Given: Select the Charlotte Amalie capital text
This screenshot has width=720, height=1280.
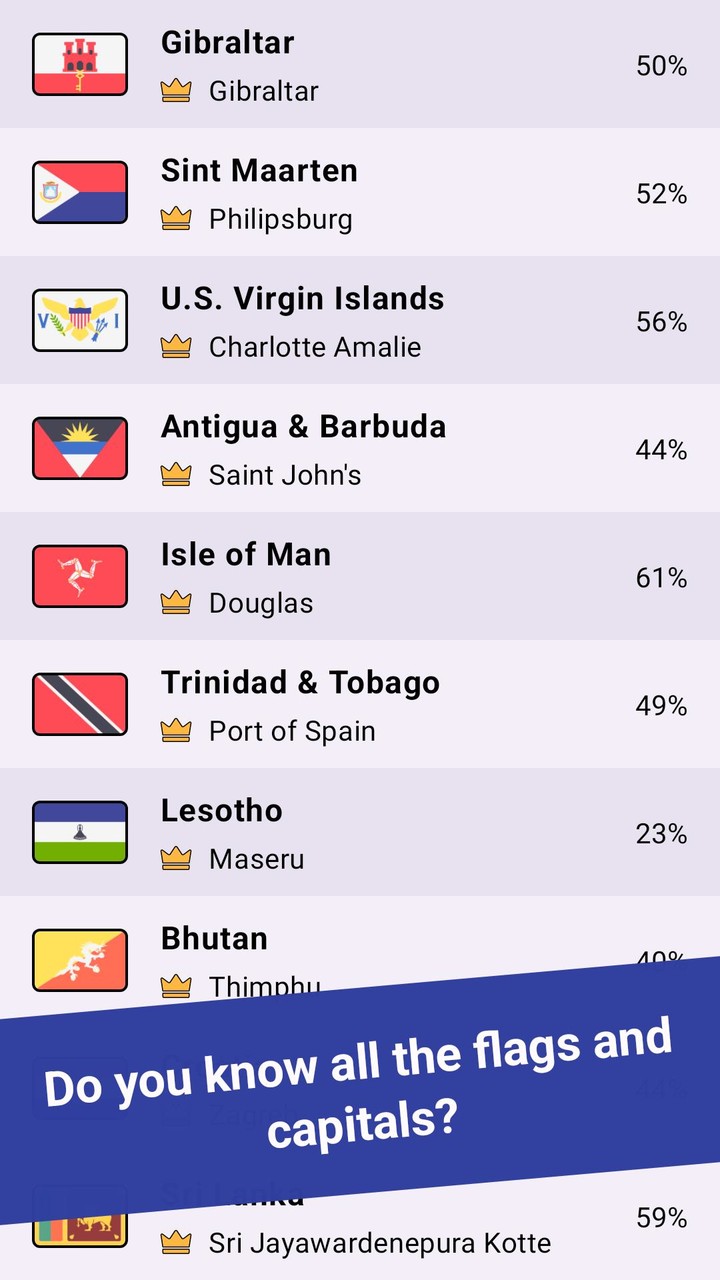Looking at the screenshot, I should (x=315, y=347).
